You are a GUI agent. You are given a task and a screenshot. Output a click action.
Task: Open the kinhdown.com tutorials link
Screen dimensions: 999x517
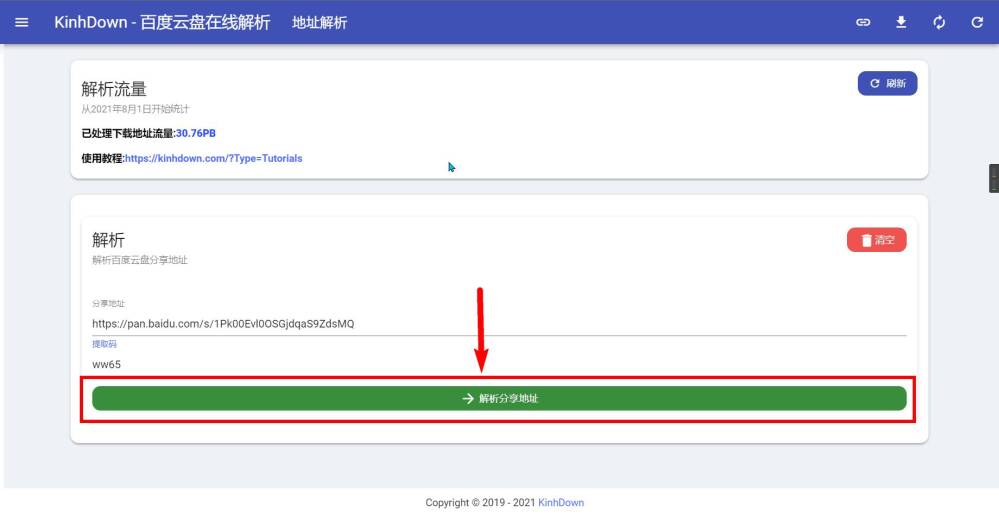[214, 158]
